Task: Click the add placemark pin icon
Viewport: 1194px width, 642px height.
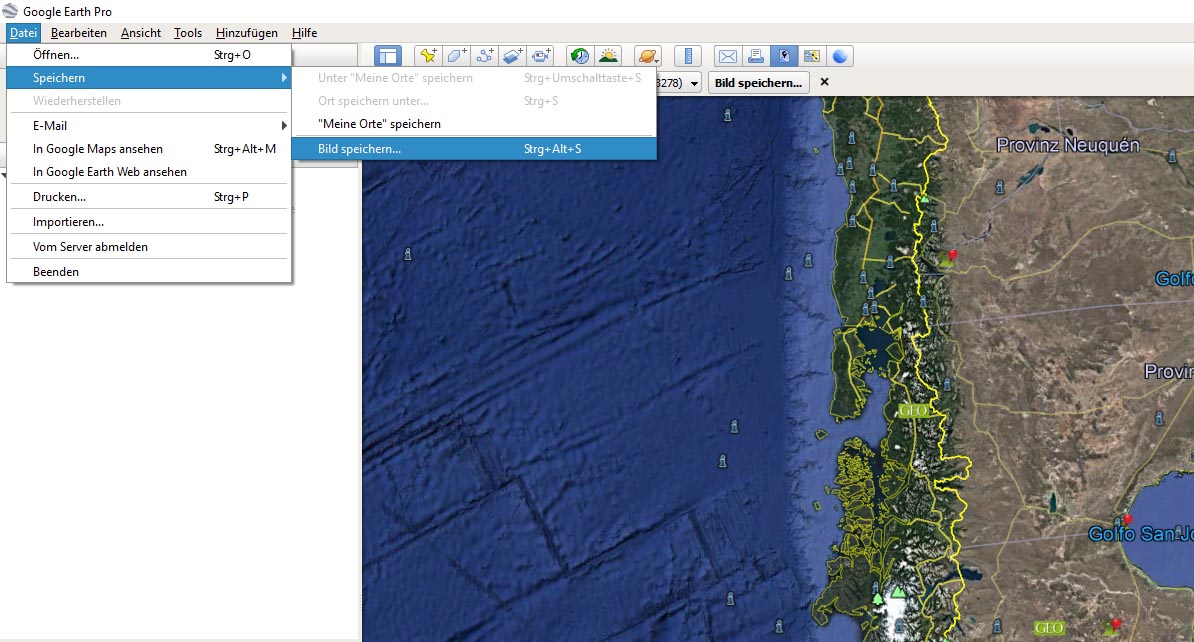Action: [428, 56]
